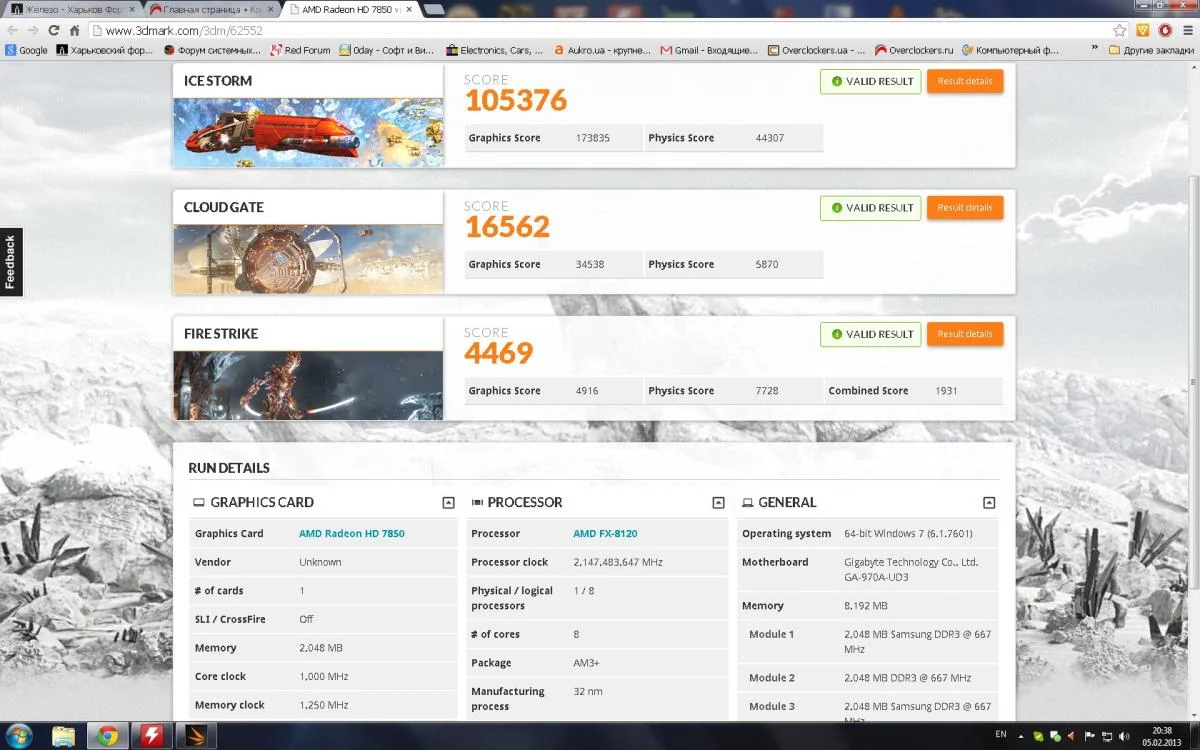Screen dimensions: 1200x750
Task: Click the Ice Storm spaceship thumbnail
Action: [308, 132]
